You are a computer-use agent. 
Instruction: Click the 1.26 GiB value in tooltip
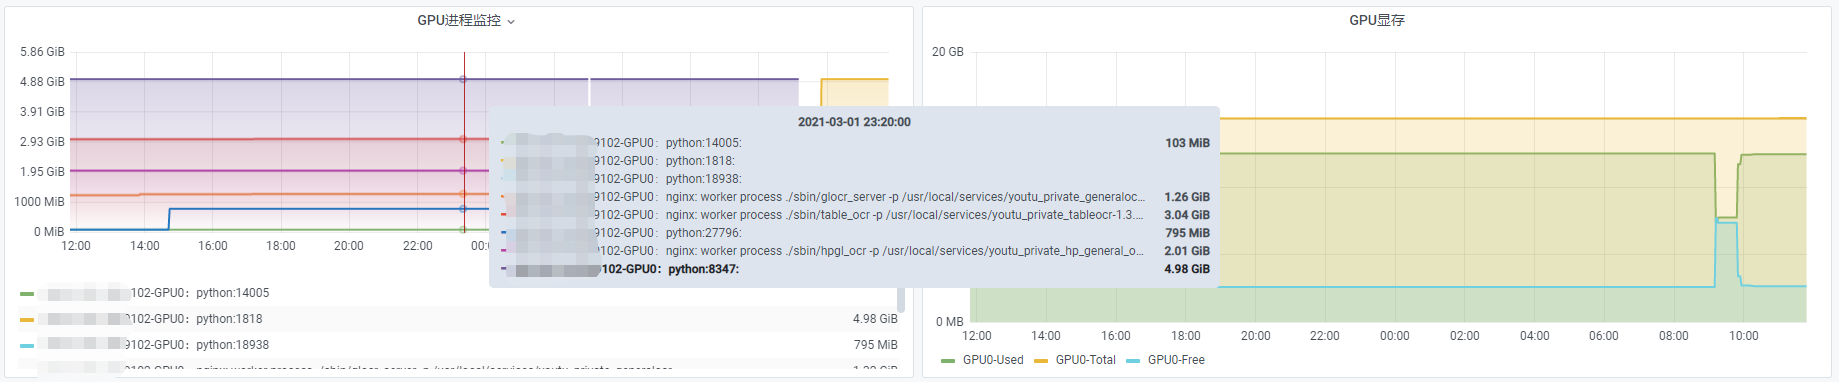(x=1187, y=197)
